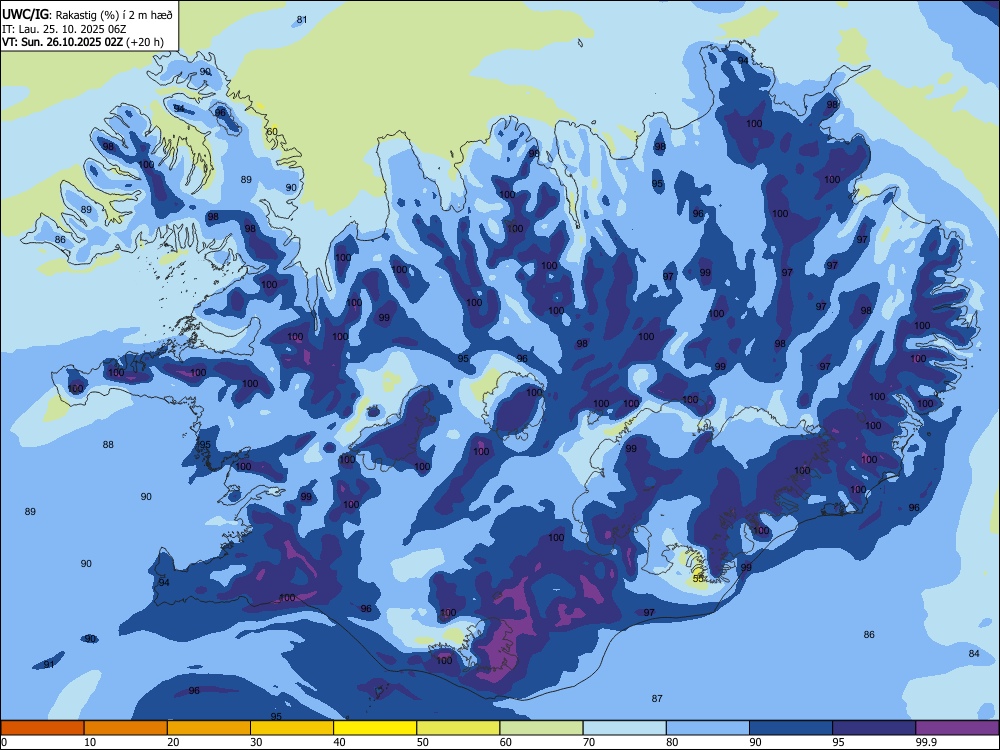Image resolution: width=1000 pixels, height=750 pixels.
Task: Select the '50' legend tick label
Action: point(422,742)
